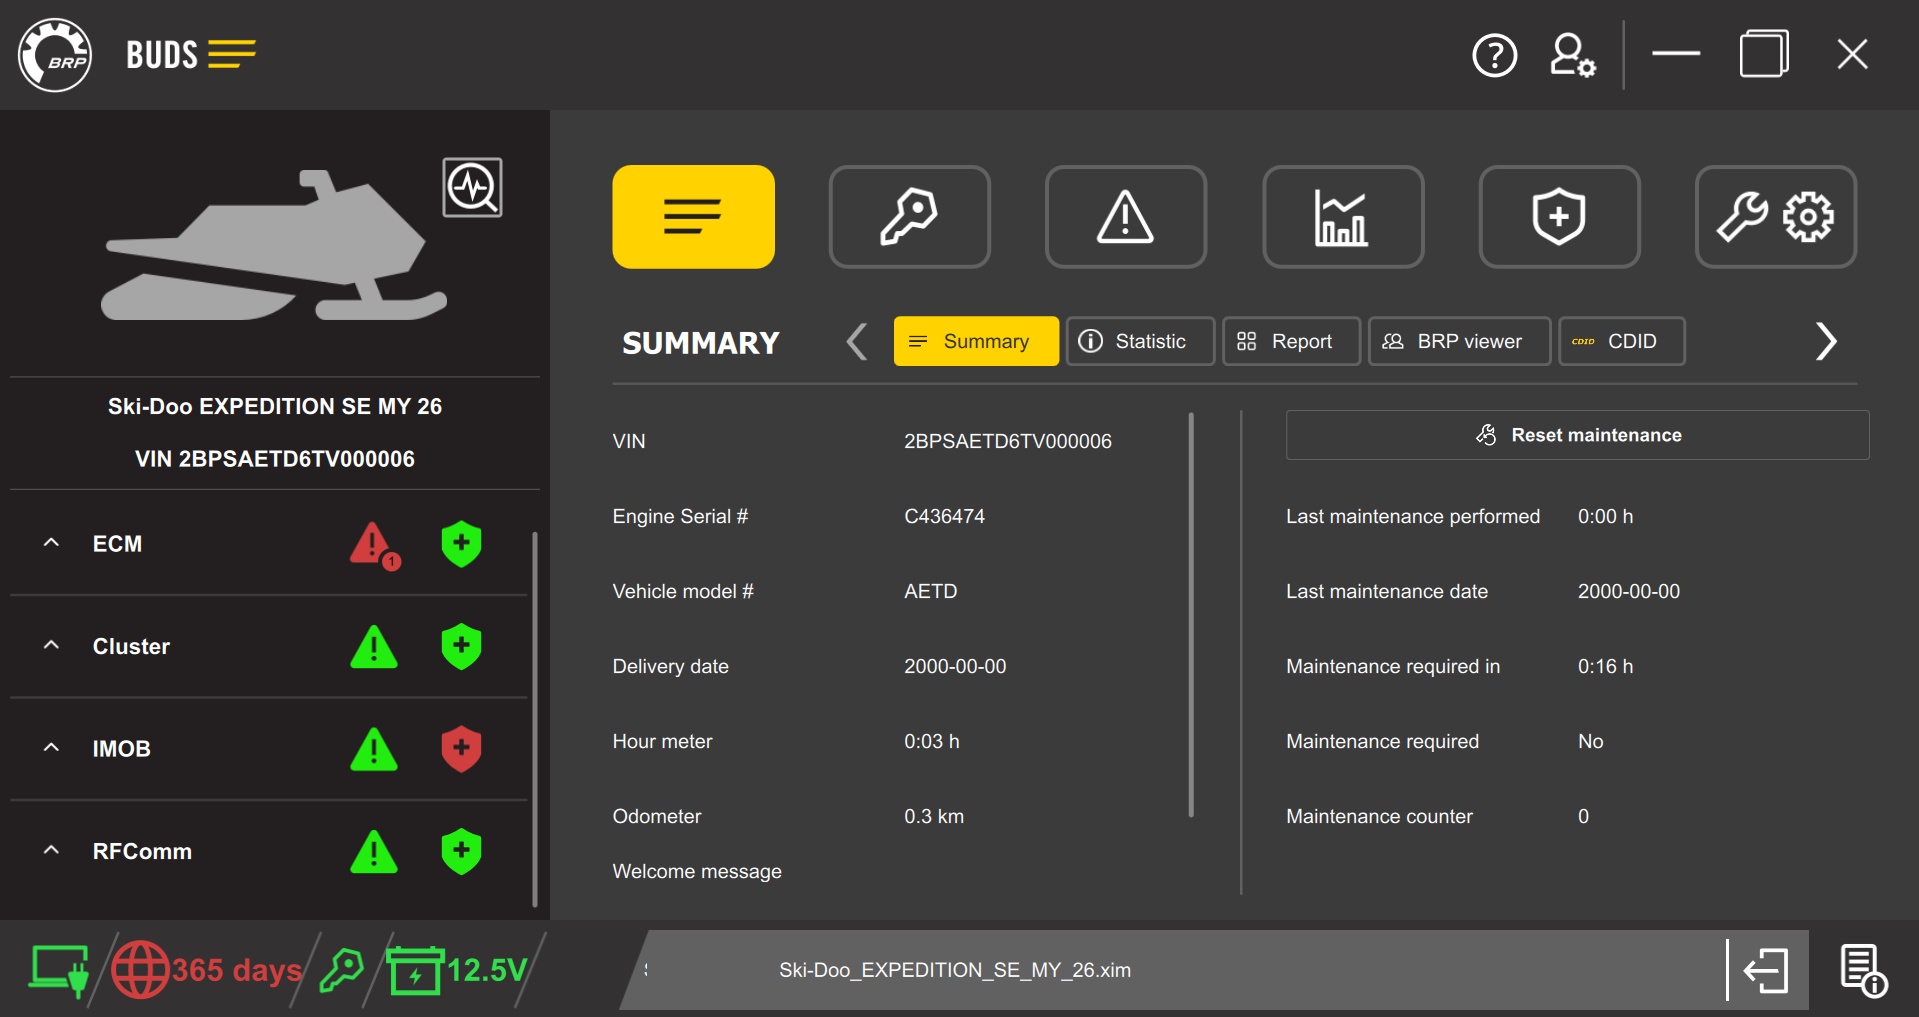Collapse the ECM section
The width and height of the screenshot is (1919, 1017).
(x=51, y=543)
